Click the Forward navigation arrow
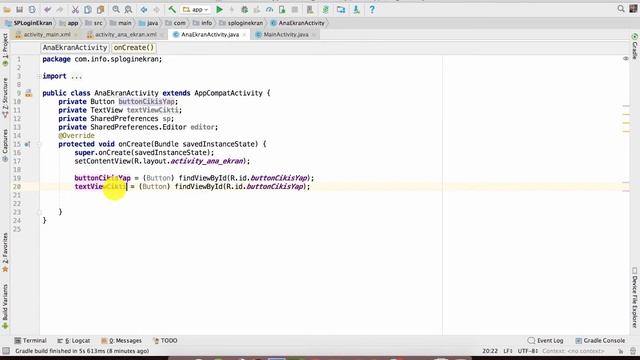 point(156,9)
